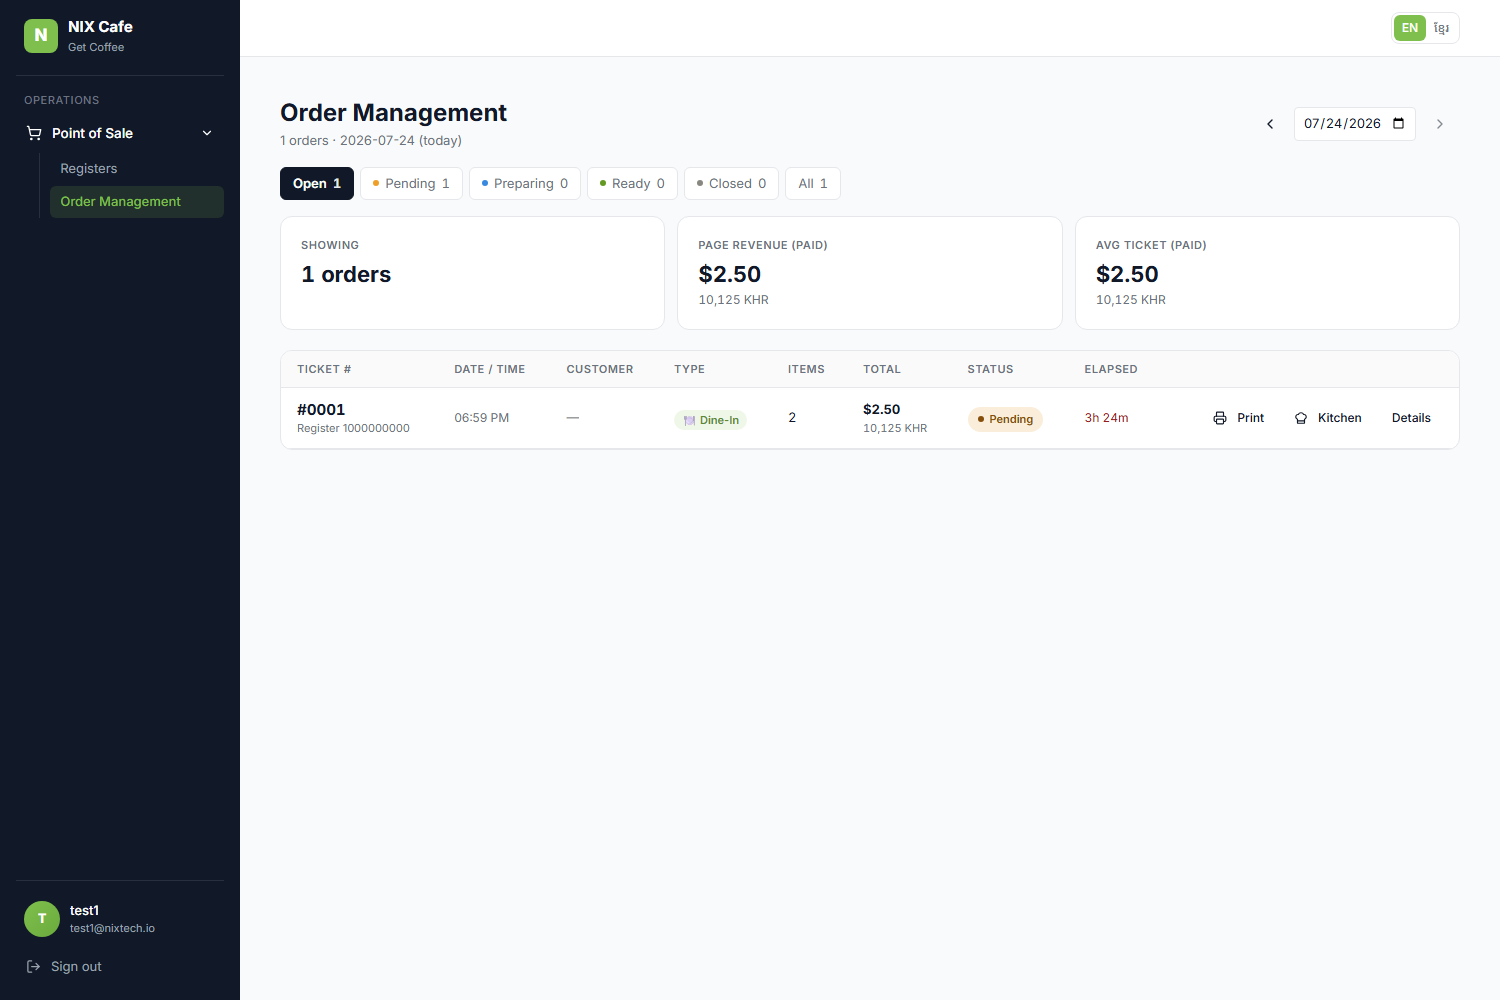Screen dimensions: 1500x1000
Task: Select the Closed filter tab
Action: click(x=732, y=184)
